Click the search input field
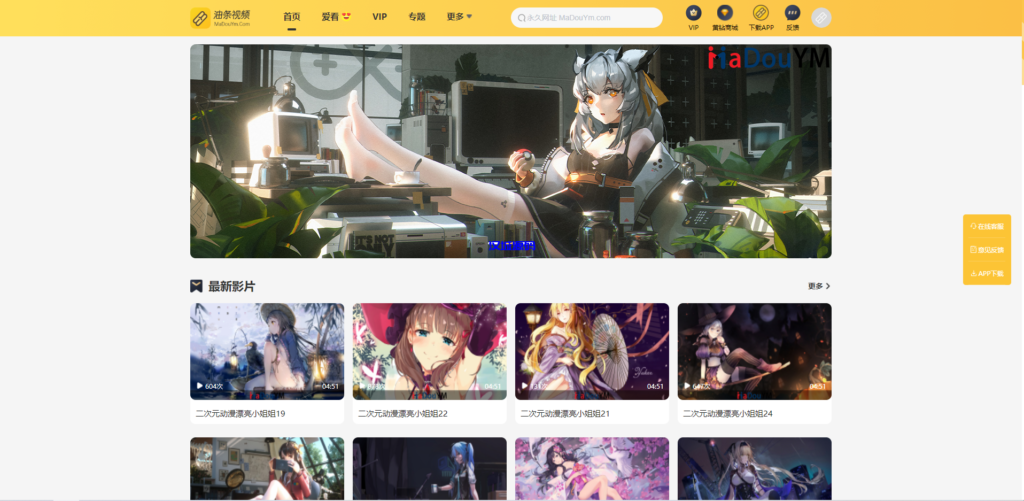Image resolution: width=1024 pixels, height=501 pixels. point(590,18)
